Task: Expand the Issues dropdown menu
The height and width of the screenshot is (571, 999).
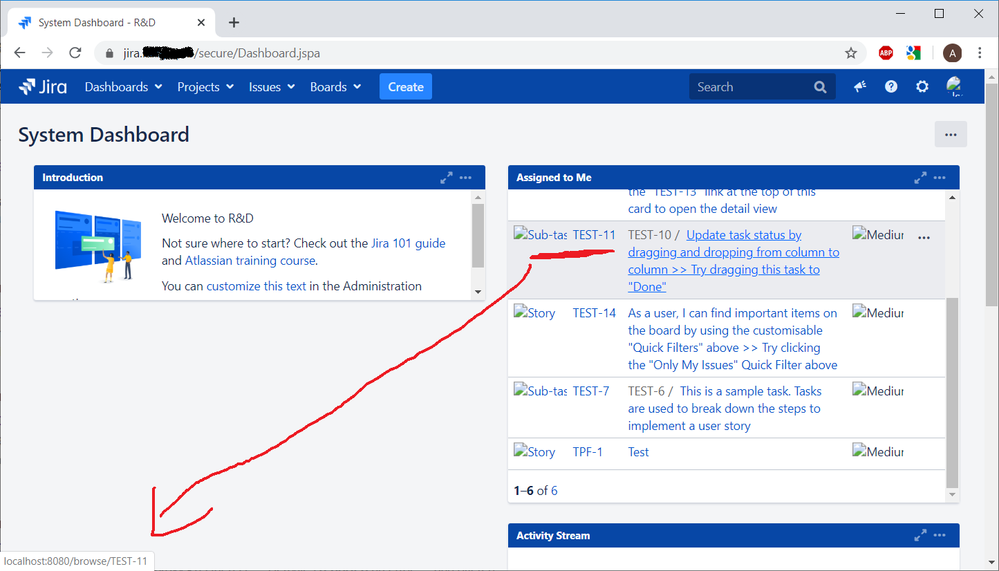Action: [x=272, y=87]
